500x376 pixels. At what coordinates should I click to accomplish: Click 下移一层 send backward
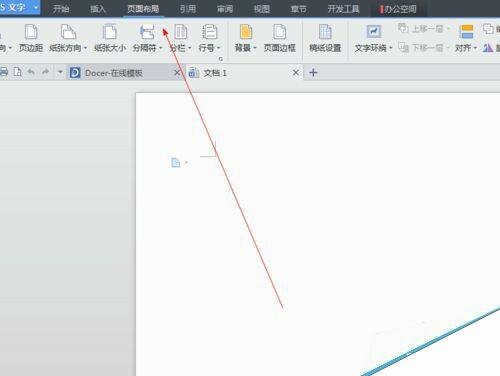[424, 48]
